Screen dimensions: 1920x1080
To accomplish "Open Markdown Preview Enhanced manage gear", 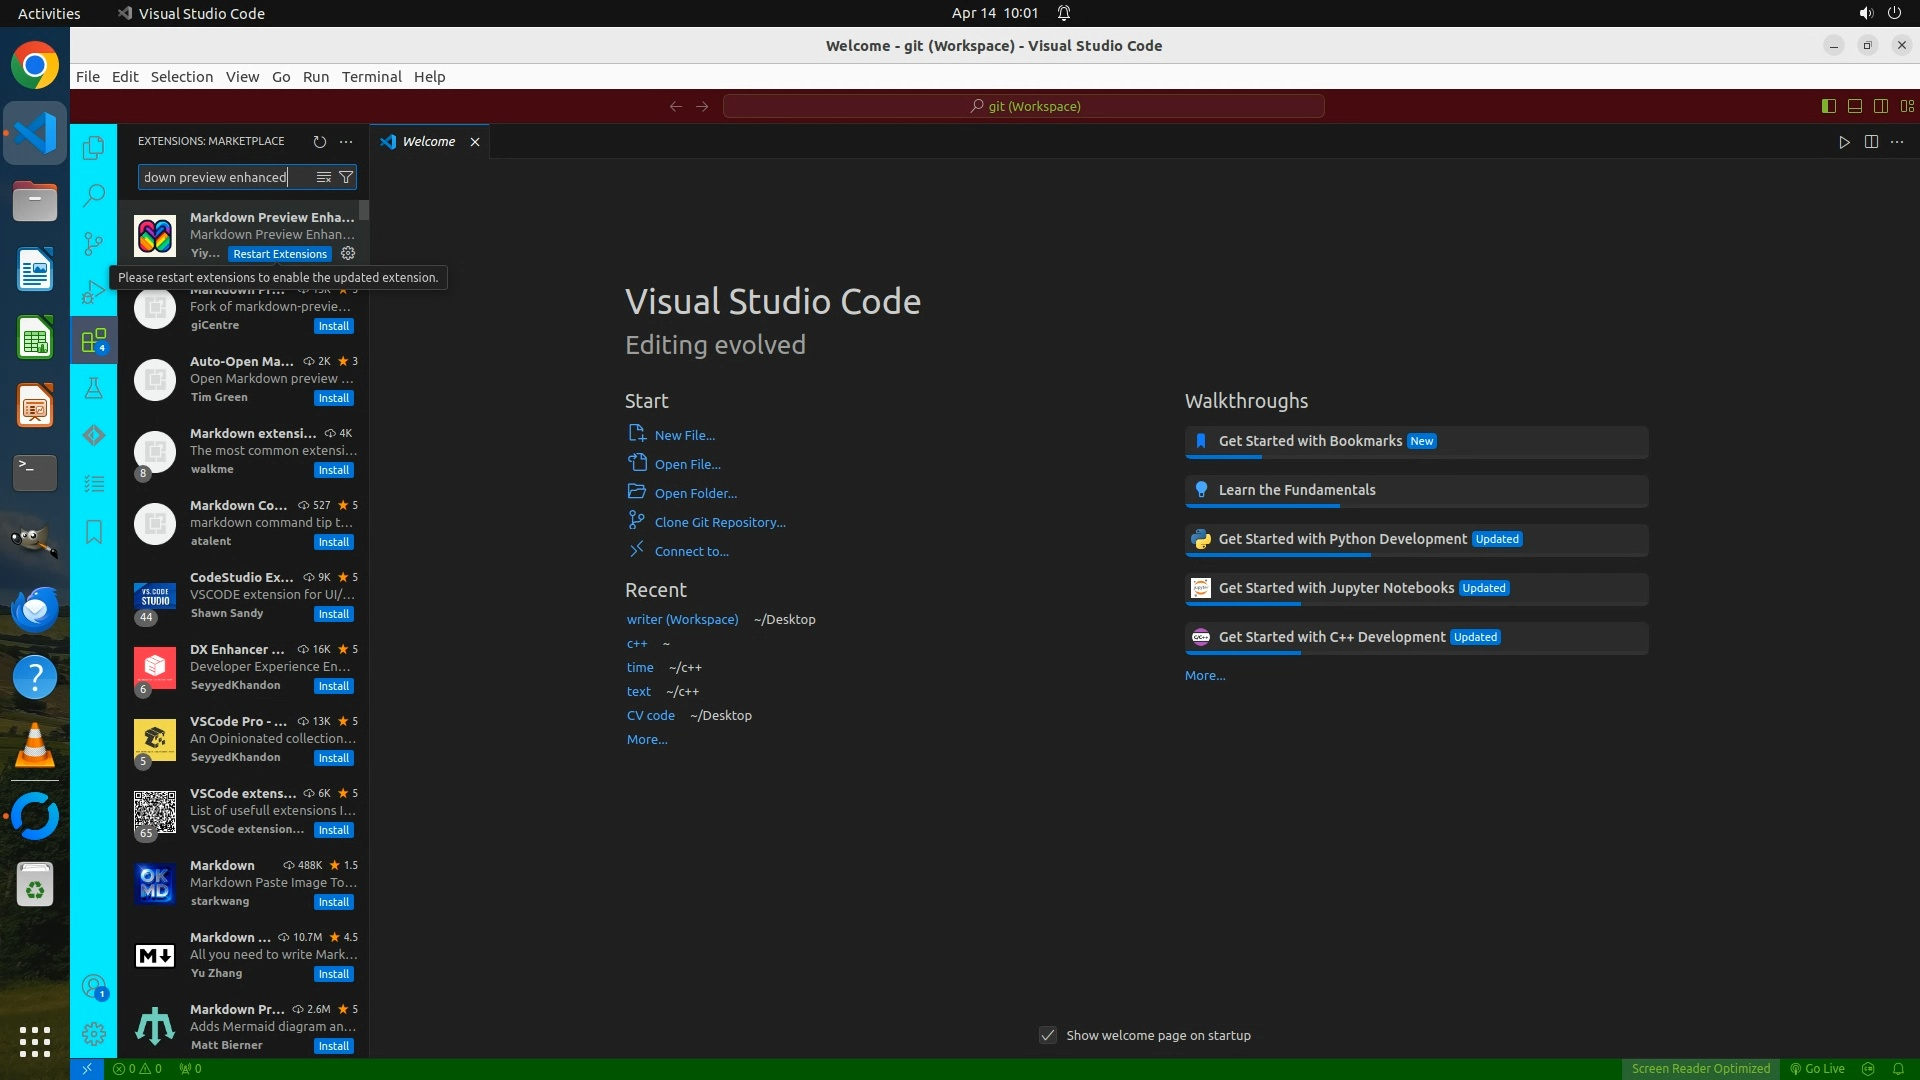I will 348,254.
